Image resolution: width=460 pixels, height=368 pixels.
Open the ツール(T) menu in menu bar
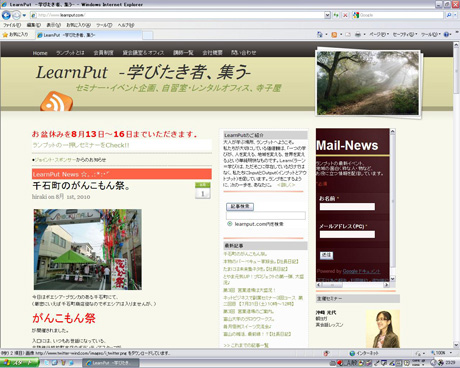(x=104, y=25)
